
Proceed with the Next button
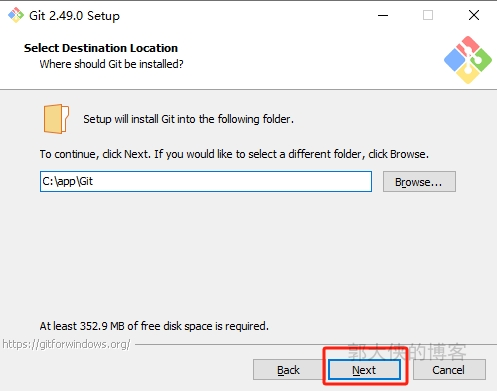point(364,370)
